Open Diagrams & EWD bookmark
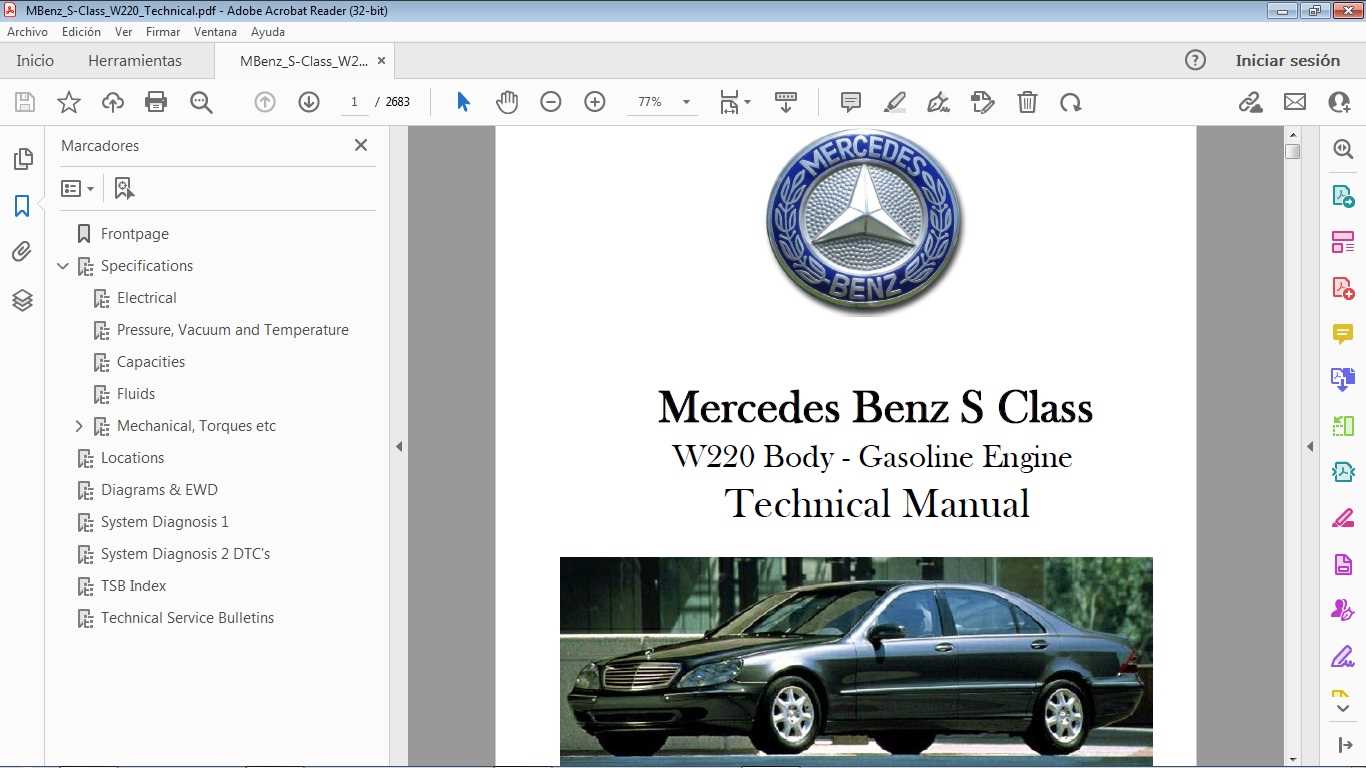Image resolution: width=1366 pixels, height=768 pixels. [159, 490]
